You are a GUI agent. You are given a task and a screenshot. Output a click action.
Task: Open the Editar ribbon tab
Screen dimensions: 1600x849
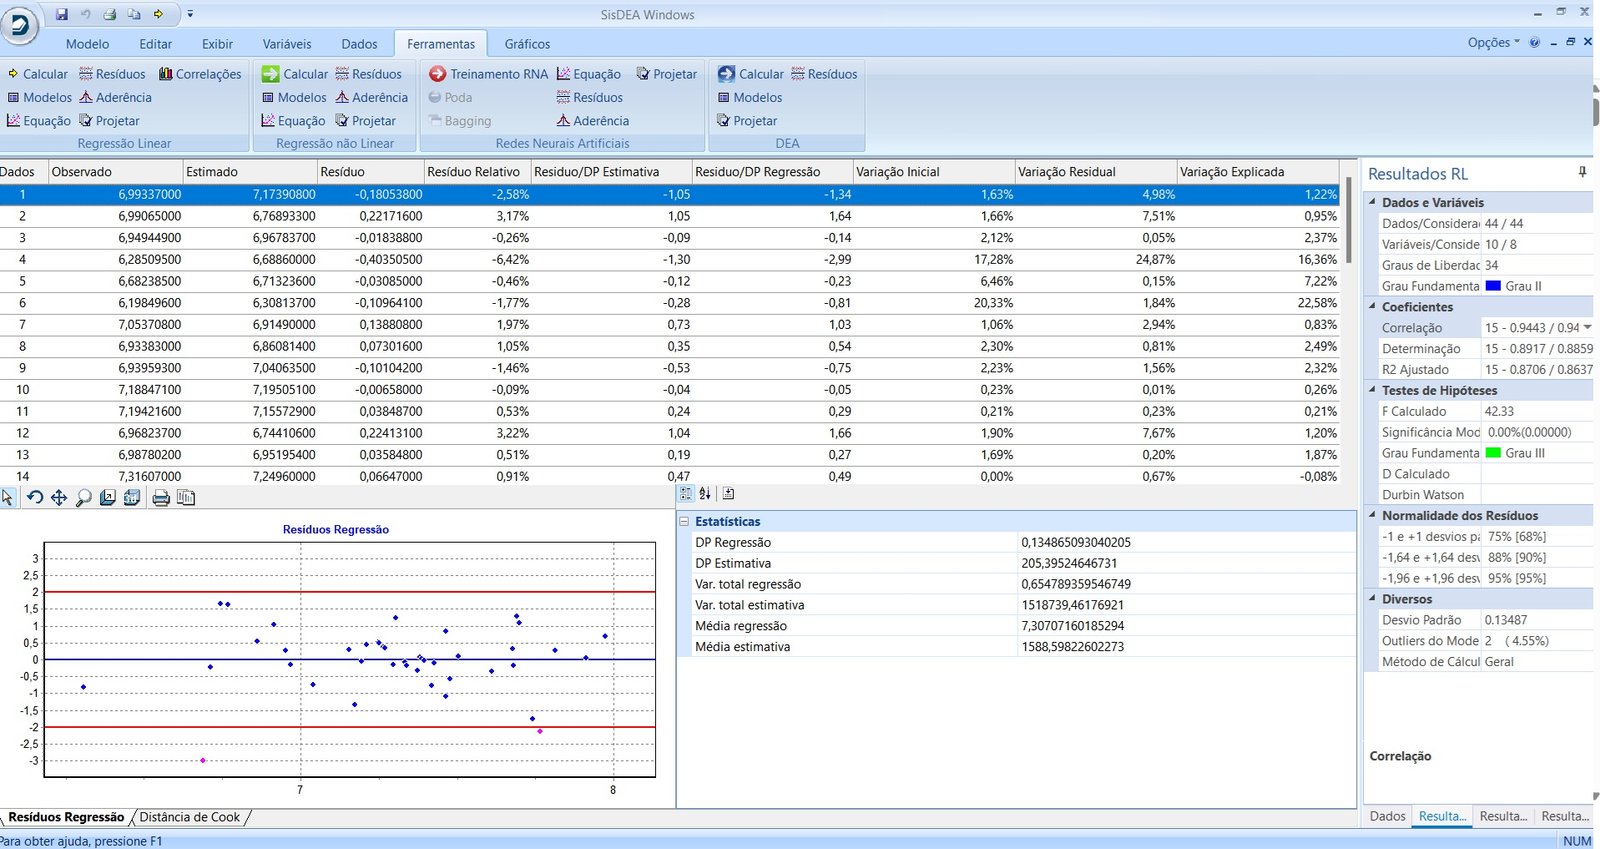coord(155,44)
